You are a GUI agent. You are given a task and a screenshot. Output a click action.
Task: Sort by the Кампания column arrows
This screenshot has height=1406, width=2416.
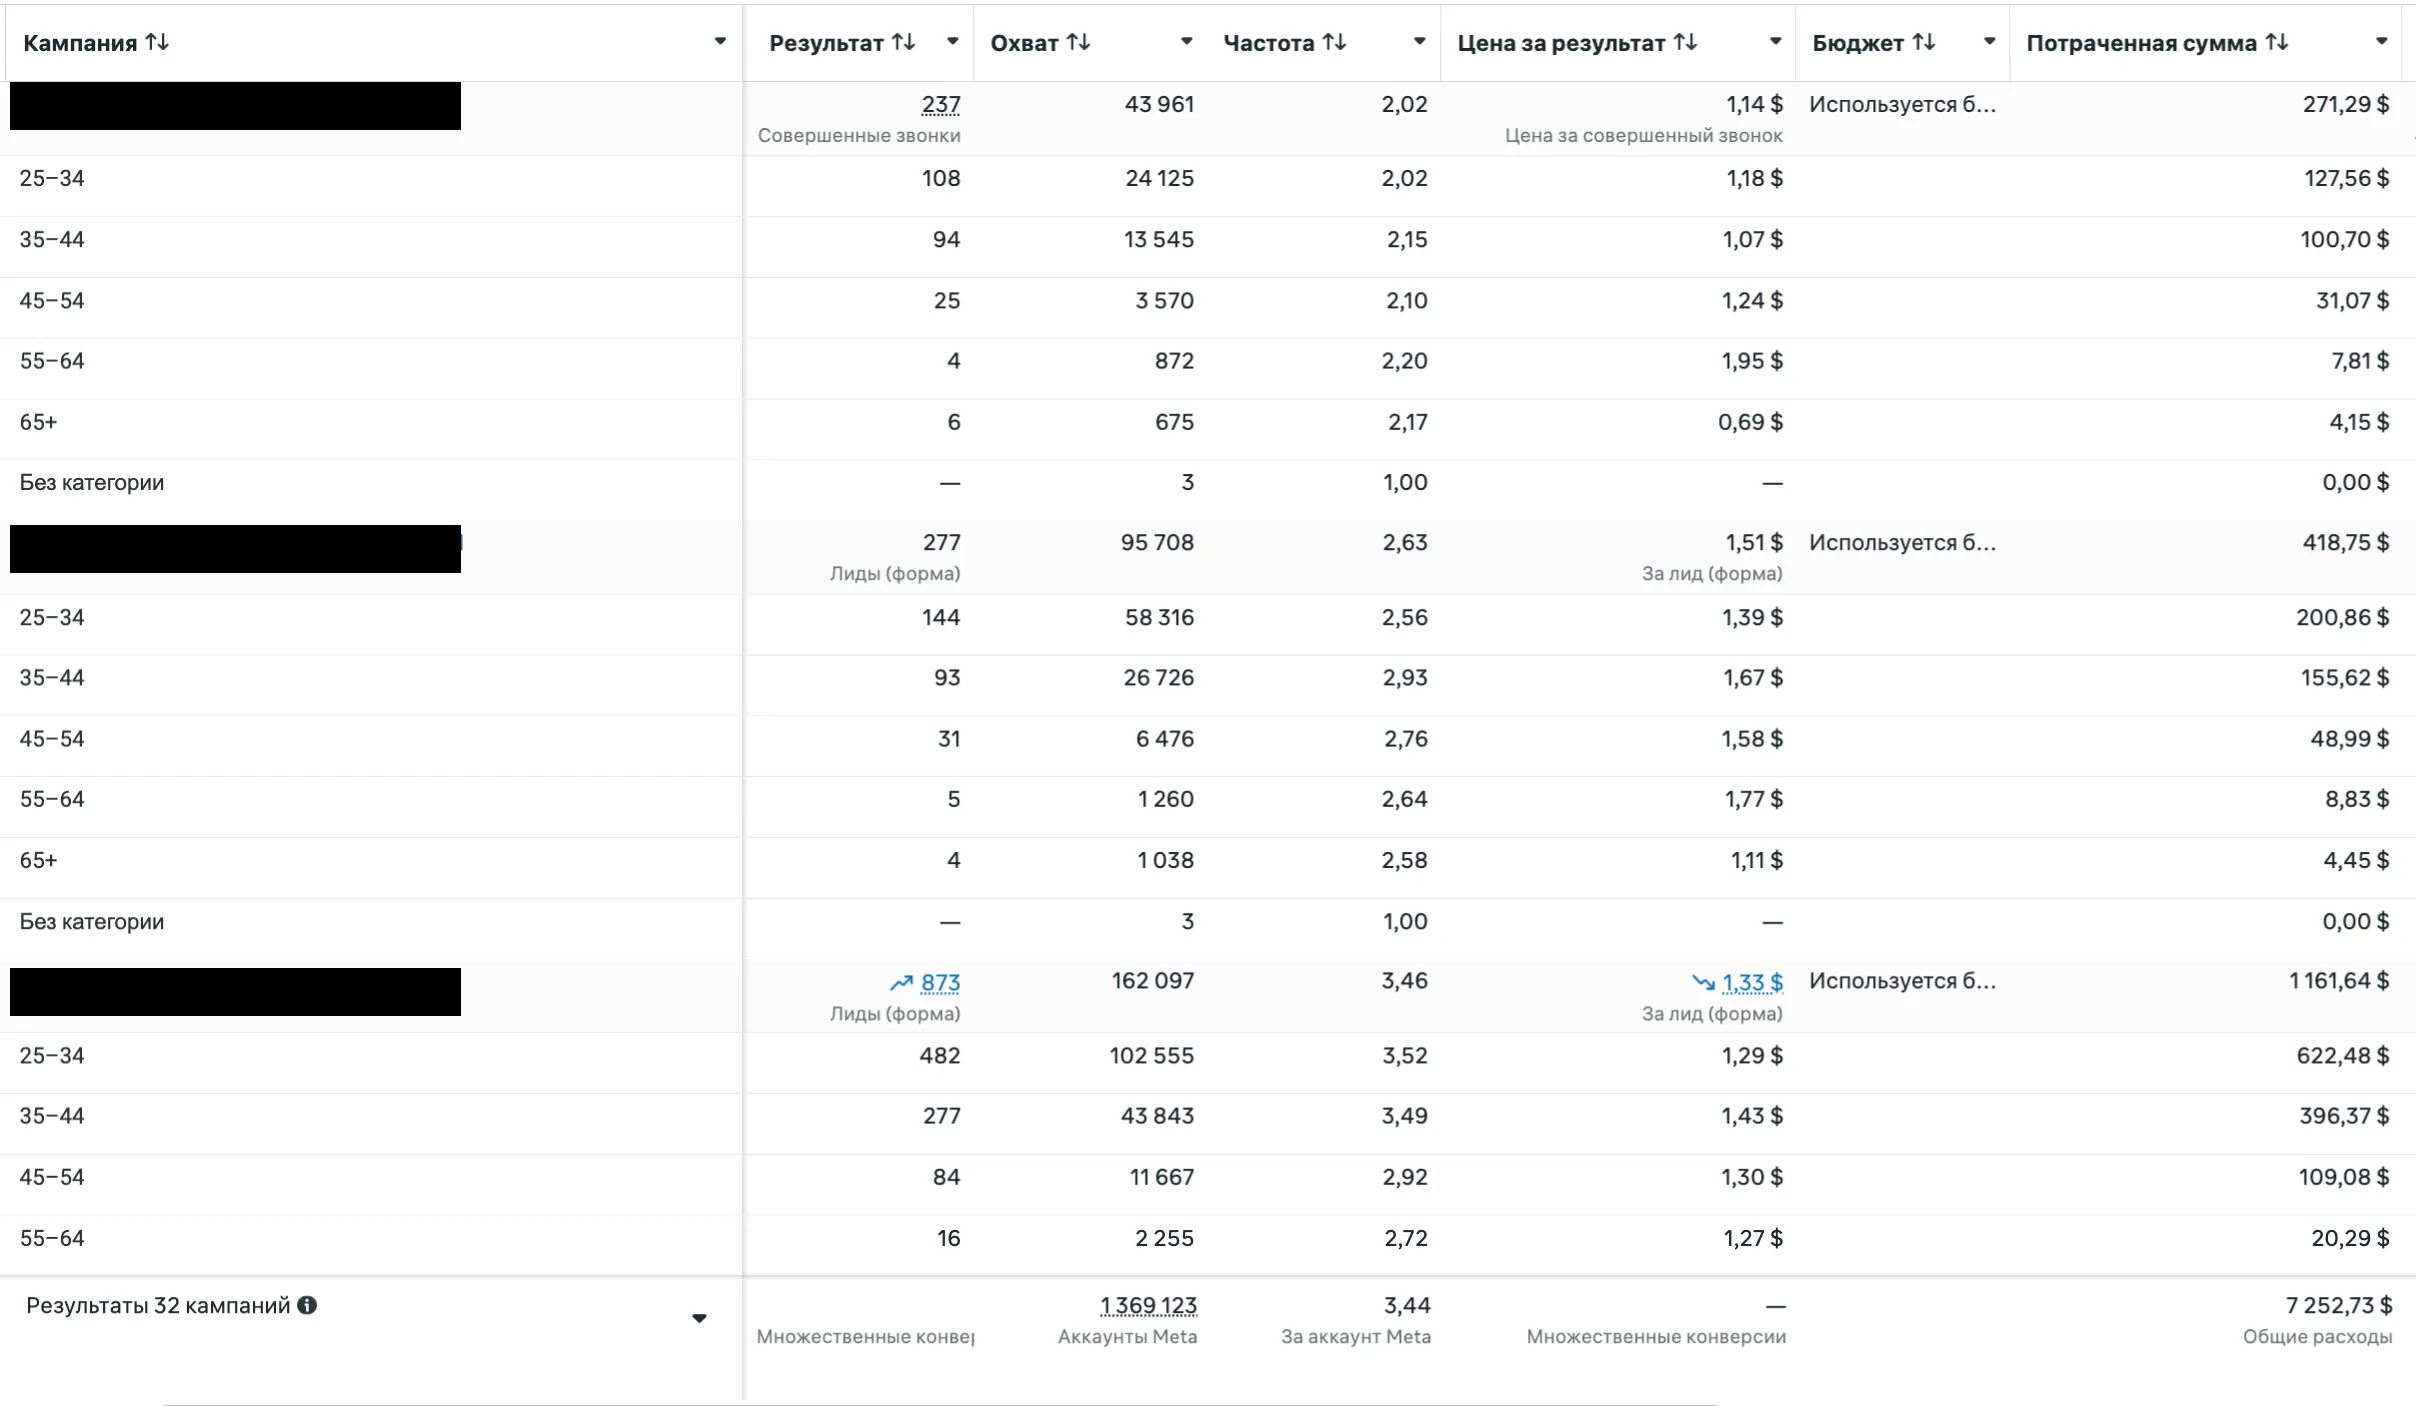tap(157, 42)
